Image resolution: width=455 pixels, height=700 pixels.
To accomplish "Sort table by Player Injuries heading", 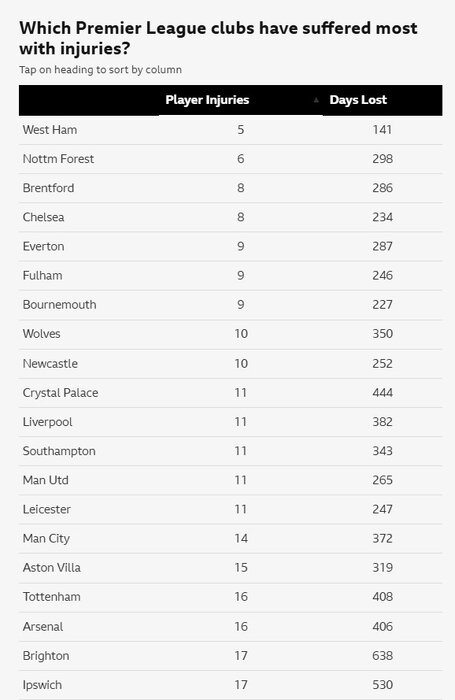I will pyautogui.click(x=207, y=100).
